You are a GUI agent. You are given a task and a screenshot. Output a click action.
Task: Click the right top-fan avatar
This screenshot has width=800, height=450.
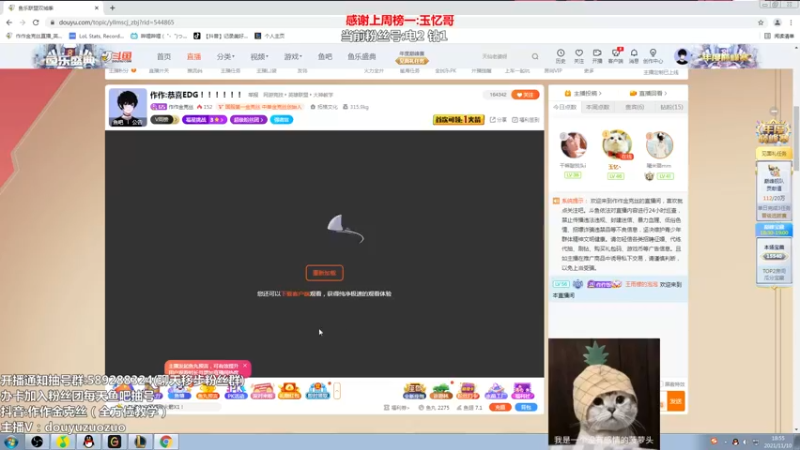(x=659, y=145)
